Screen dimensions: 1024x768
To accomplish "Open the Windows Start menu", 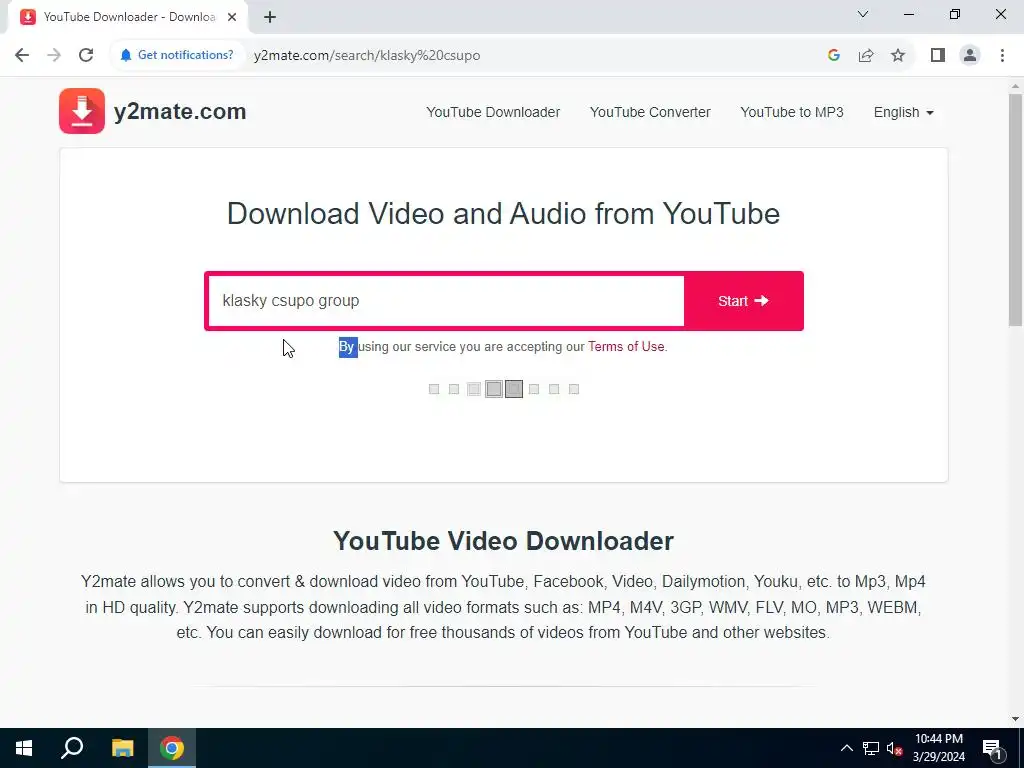I will click(x=24, y=748).
